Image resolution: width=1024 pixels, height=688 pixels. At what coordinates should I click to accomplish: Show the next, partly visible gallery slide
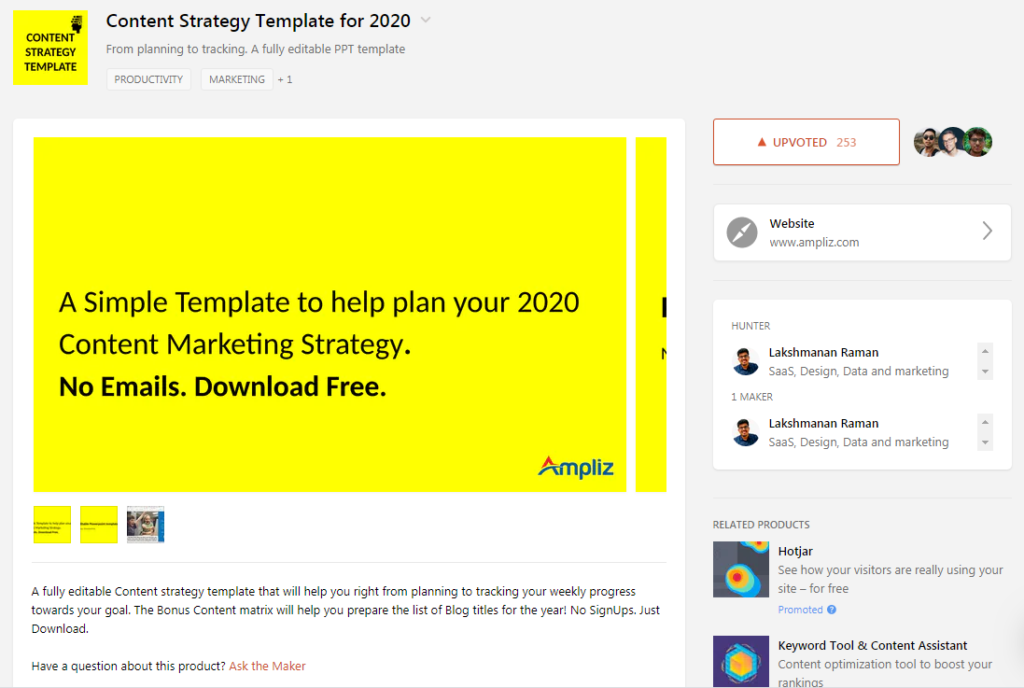click(650, 314)
